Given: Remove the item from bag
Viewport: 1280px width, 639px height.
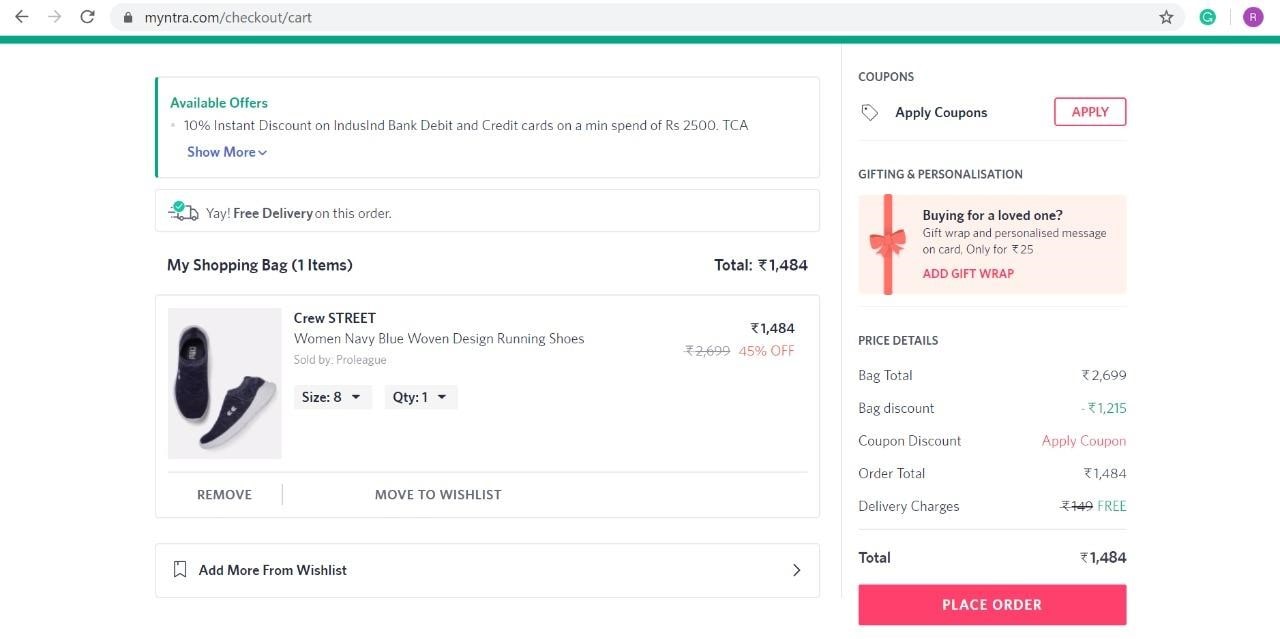Looking at the screenshot, I should click(x=224, y=495).
